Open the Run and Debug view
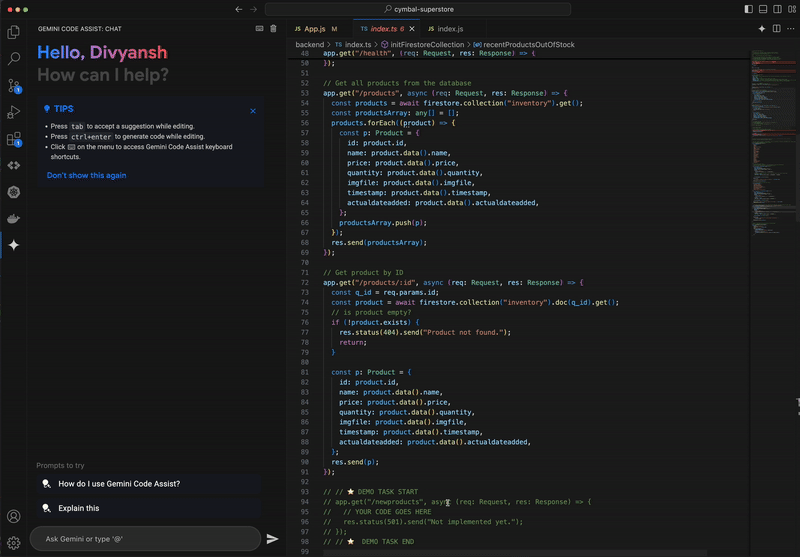Viewport: 800px width, 557px height. coord(14,112)
